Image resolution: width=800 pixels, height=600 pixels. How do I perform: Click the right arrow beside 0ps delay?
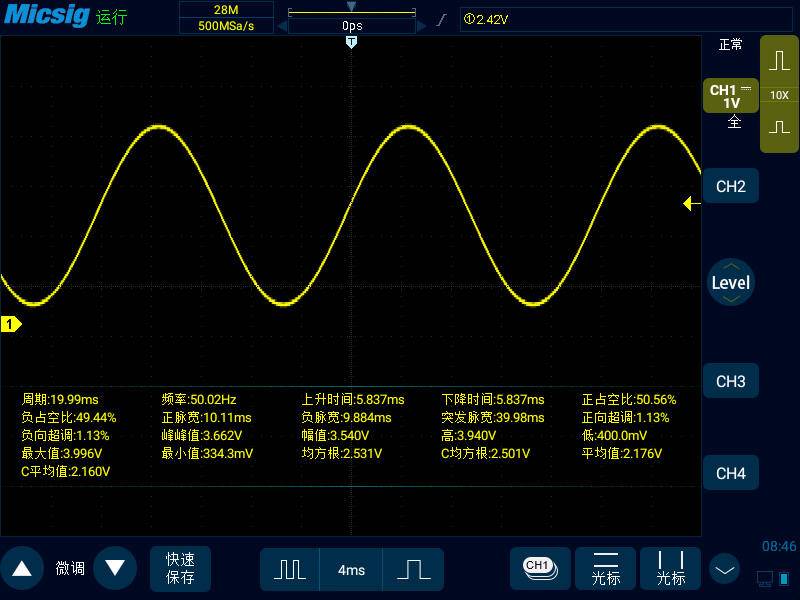(421, 26)
